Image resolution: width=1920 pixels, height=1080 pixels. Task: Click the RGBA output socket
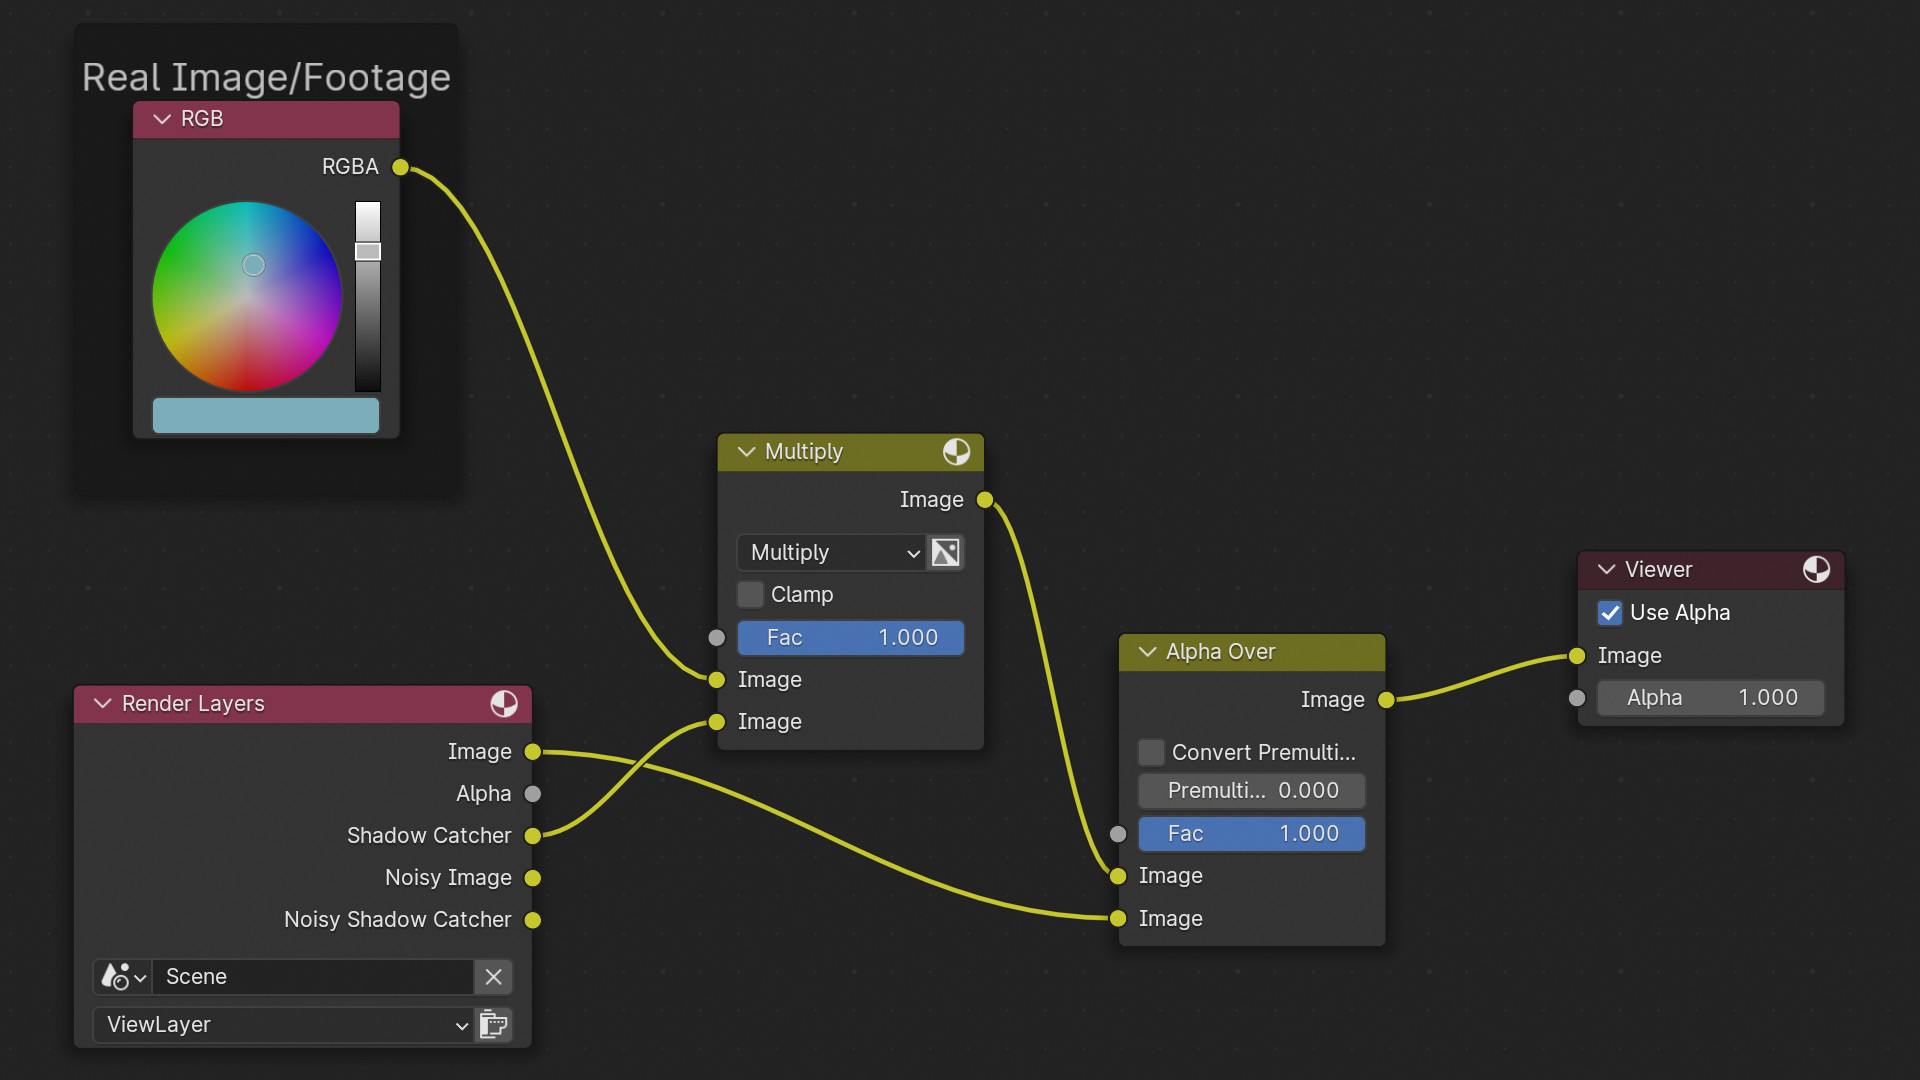[400, 167]
